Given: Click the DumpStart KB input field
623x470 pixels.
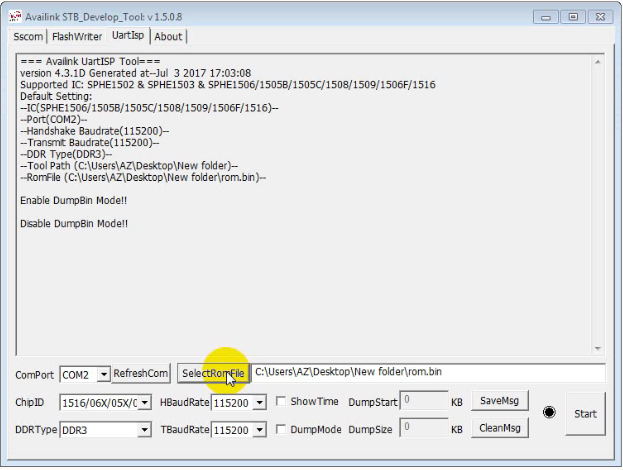Looking at the screenshot, I should pyautogui.click(x=424, y=400).
